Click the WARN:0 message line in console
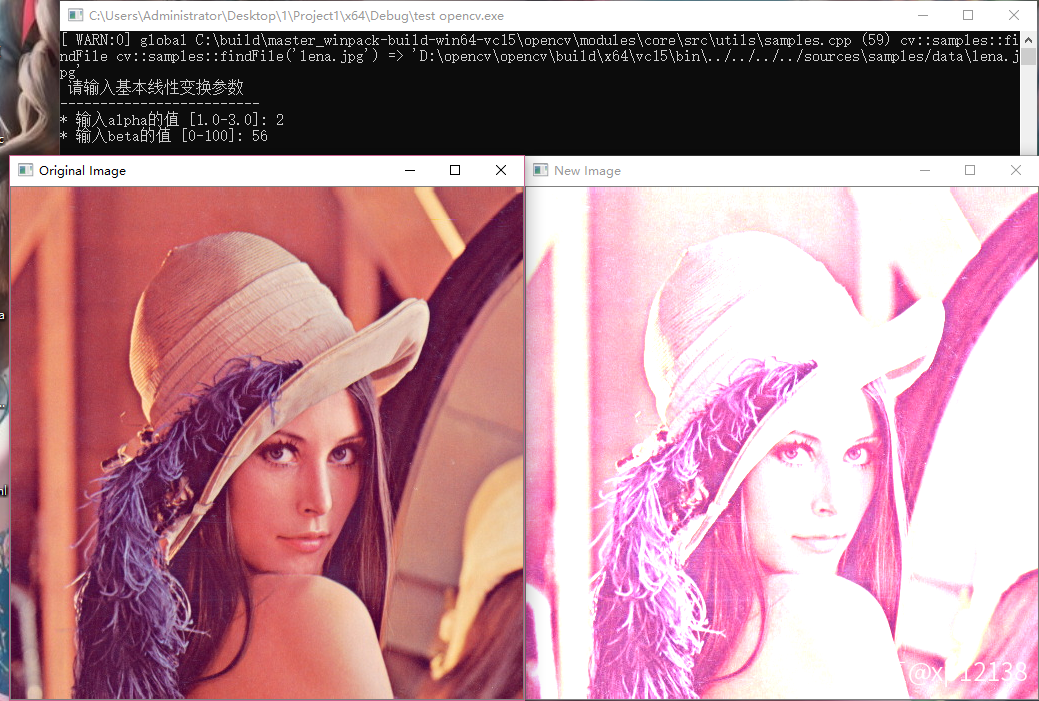This screenshot has height=701, width=1039. click(x=539, y=56)
